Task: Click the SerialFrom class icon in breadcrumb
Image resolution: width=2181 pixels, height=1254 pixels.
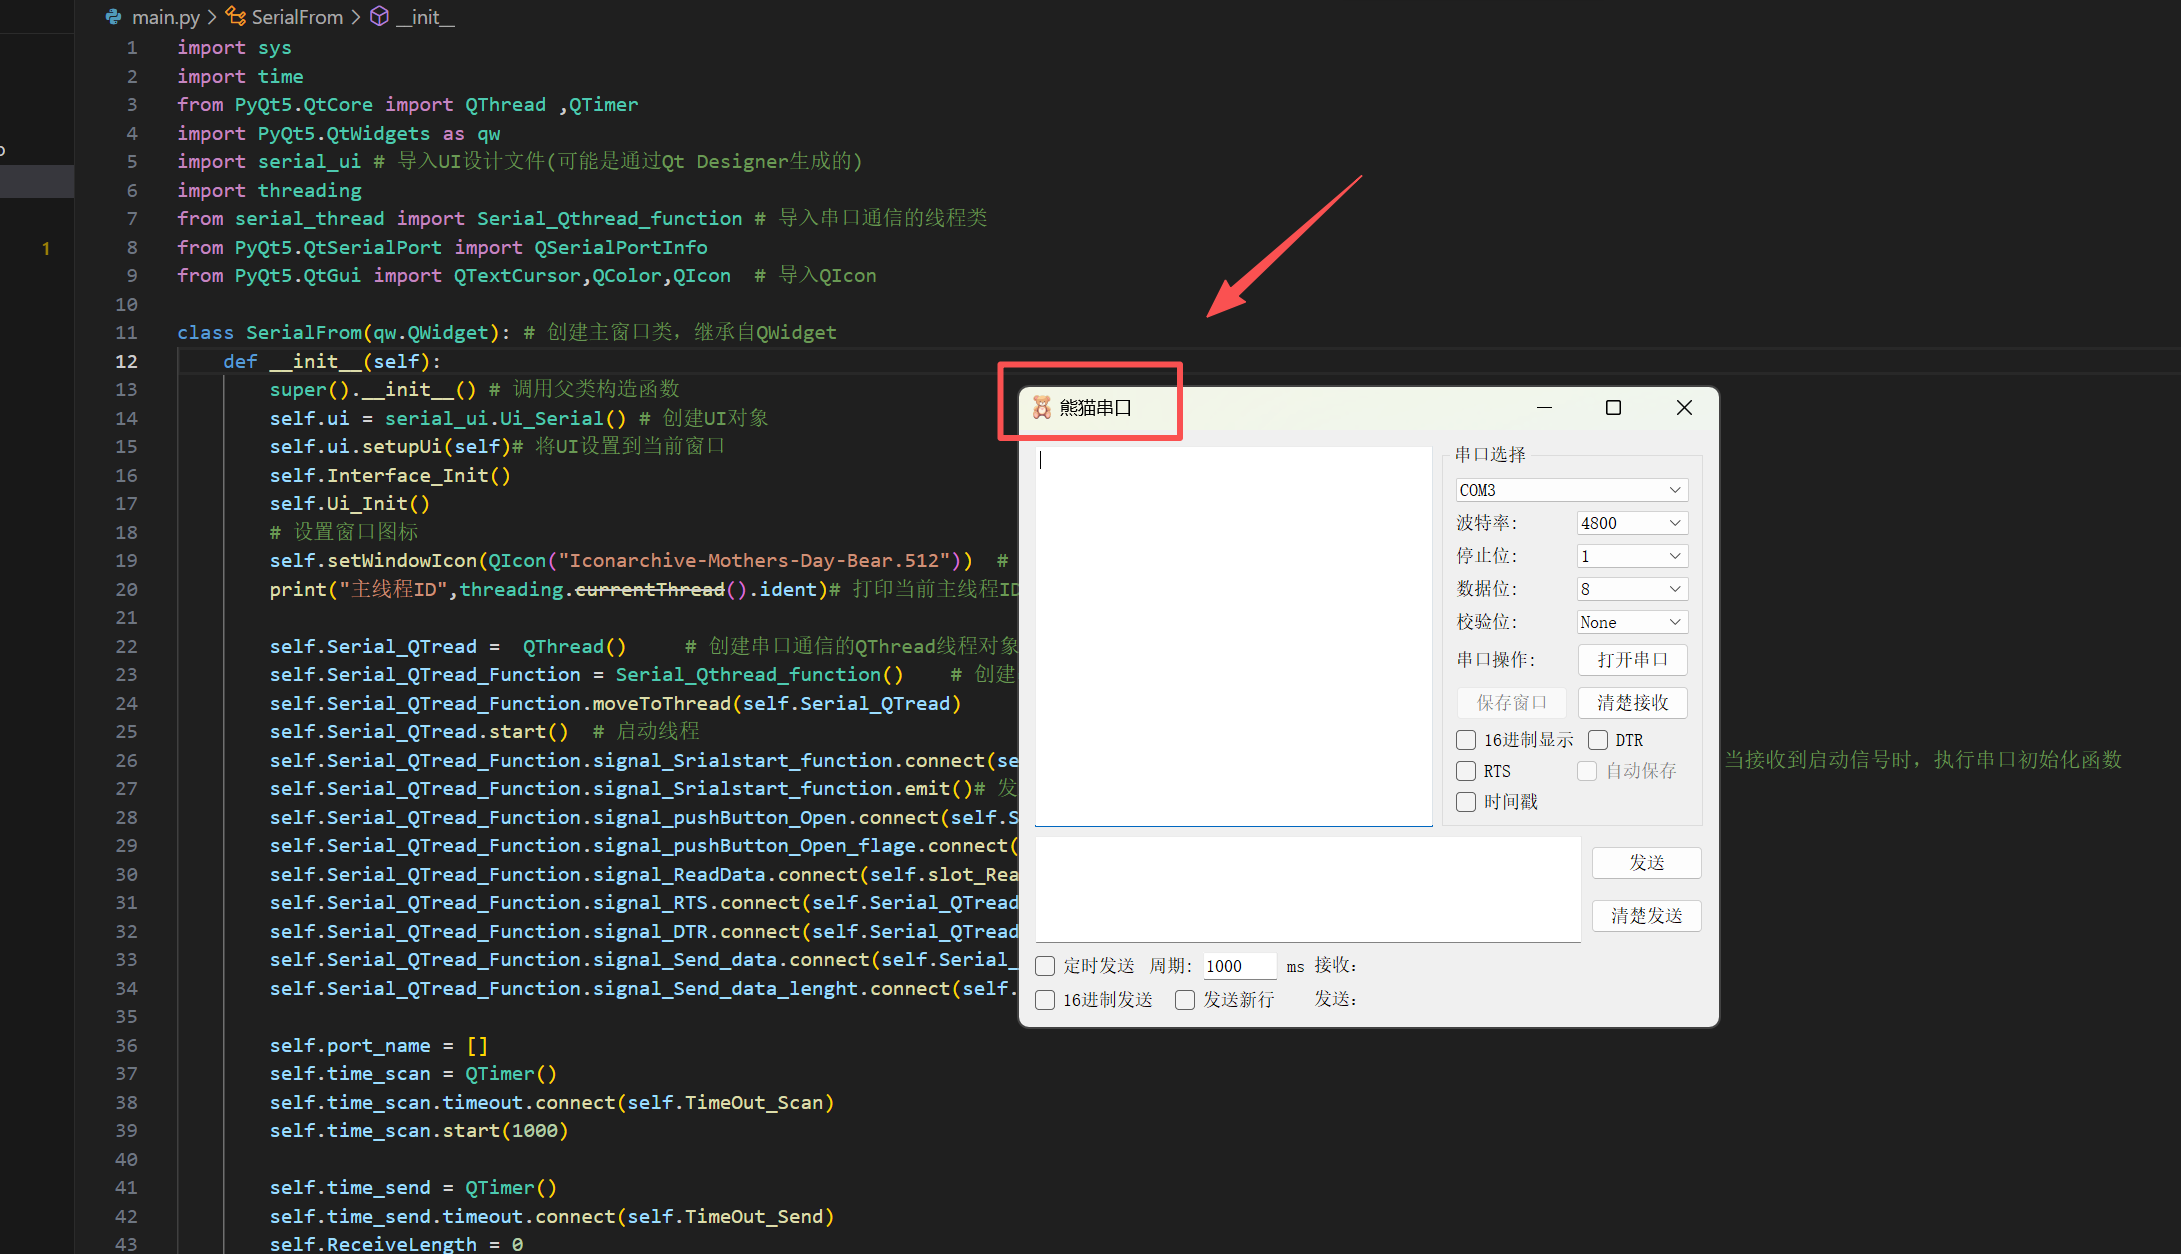Action: tap(236, 17)
